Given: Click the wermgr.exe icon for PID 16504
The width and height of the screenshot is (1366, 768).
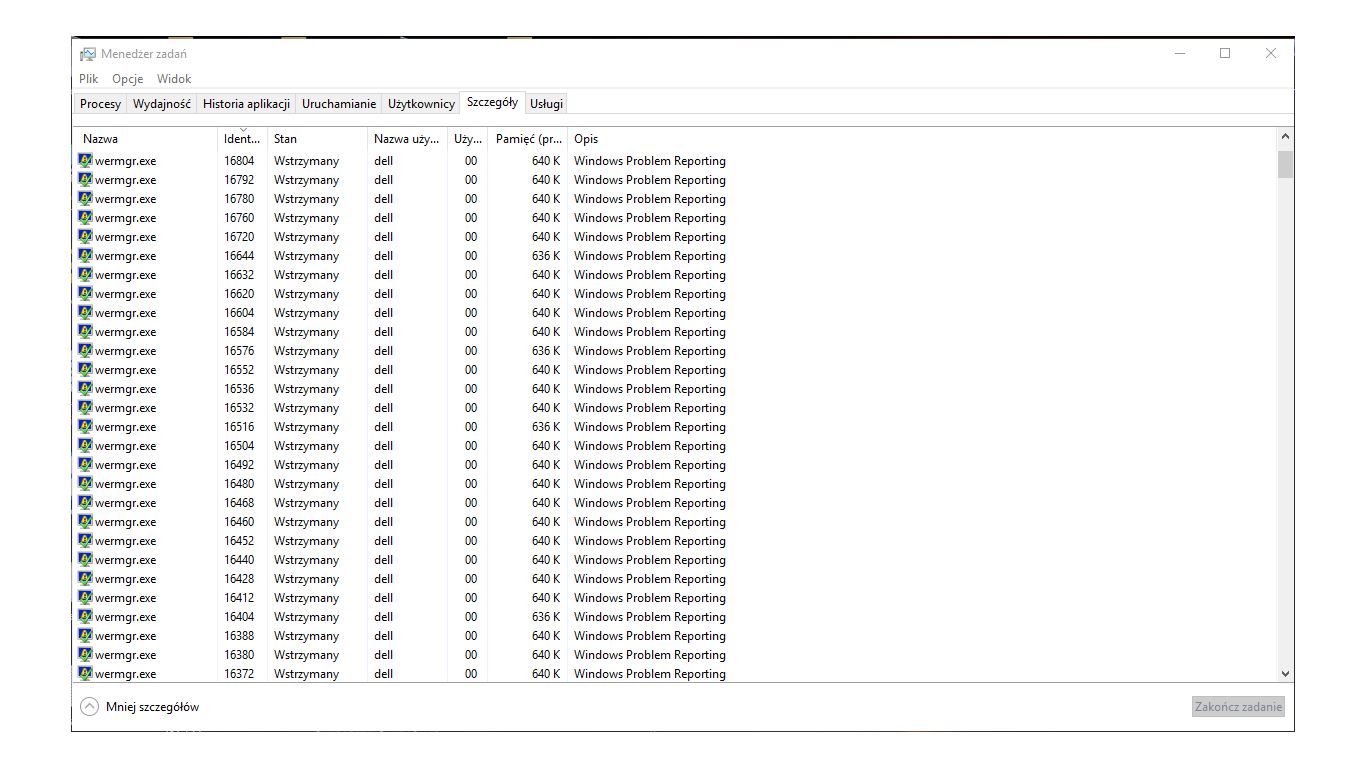Looking at the screenshot, I should click(85, 445).
